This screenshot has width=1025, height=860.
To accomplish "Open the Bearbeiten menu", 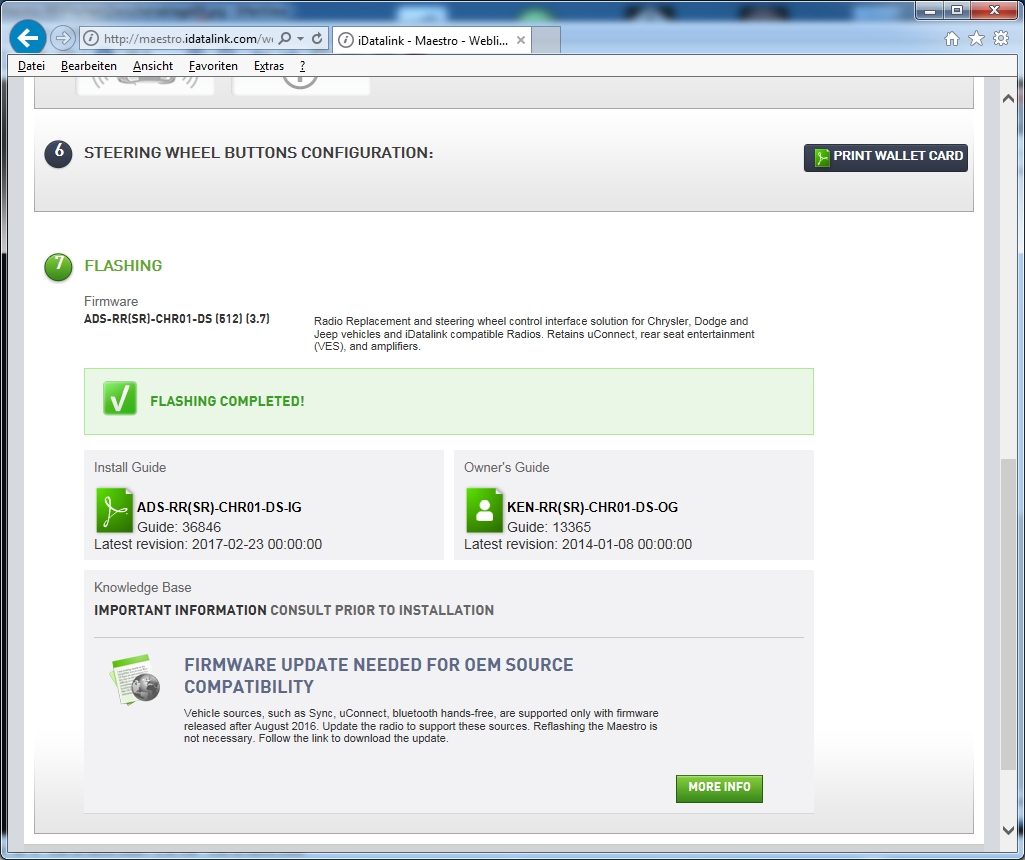I will 89,66.
